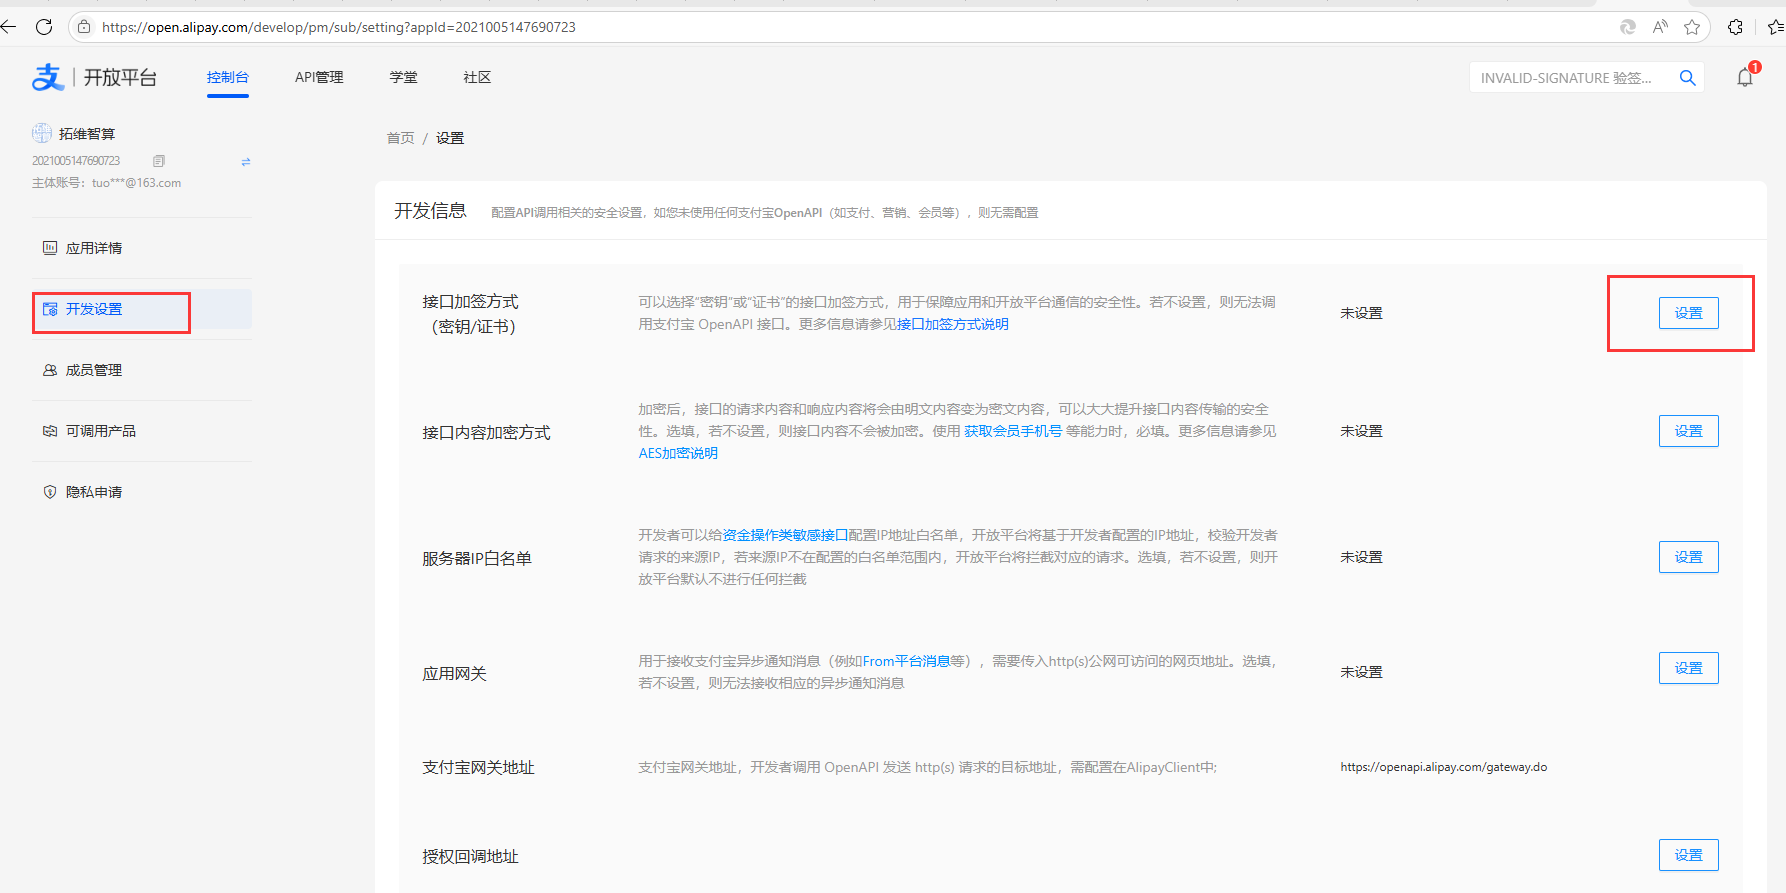The width and height of the screenshot is (1786, 893).
Task: Open the 接口加签方式说明 link
Action: point(953,324)
